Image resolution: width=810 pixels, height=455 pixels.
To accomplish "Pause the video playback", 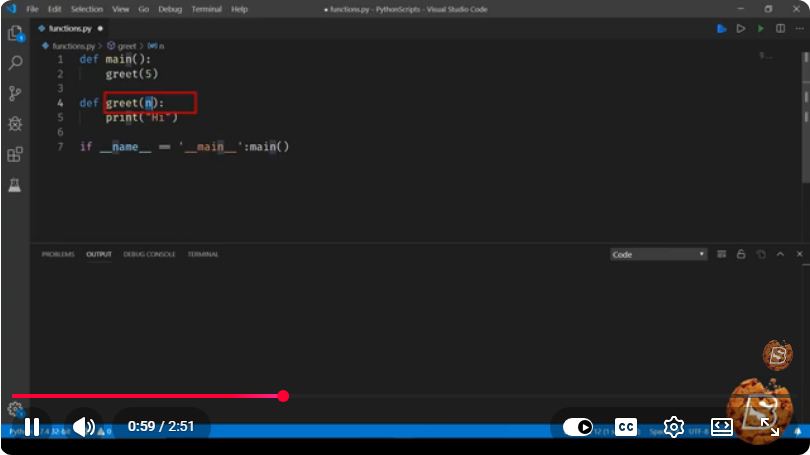I will [x=32, y=427].
